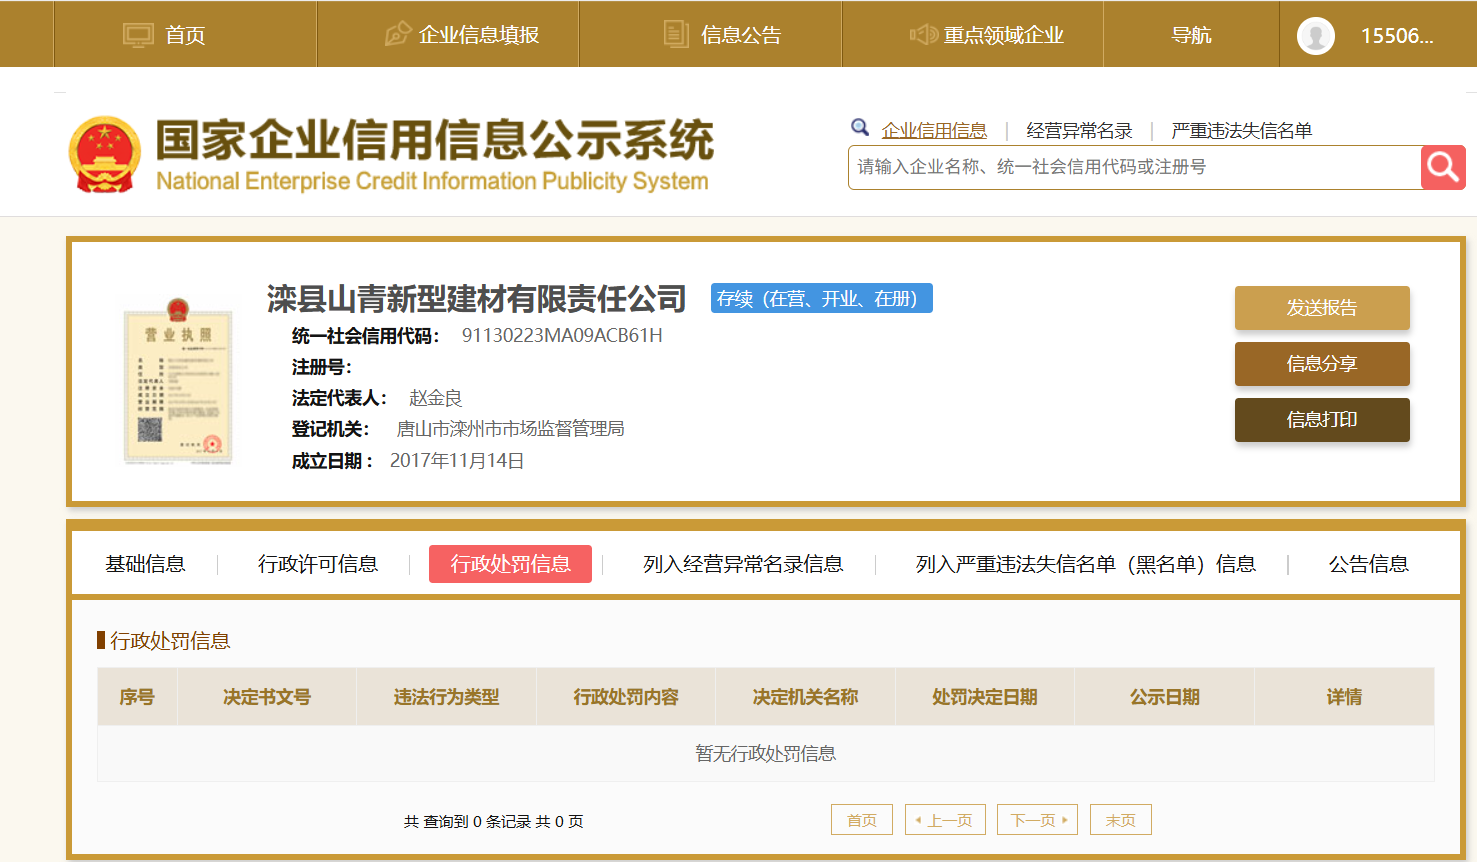Expand the 导航 menu
Viewport: 1477px width, 862px height.
[x=1191, y=35]
